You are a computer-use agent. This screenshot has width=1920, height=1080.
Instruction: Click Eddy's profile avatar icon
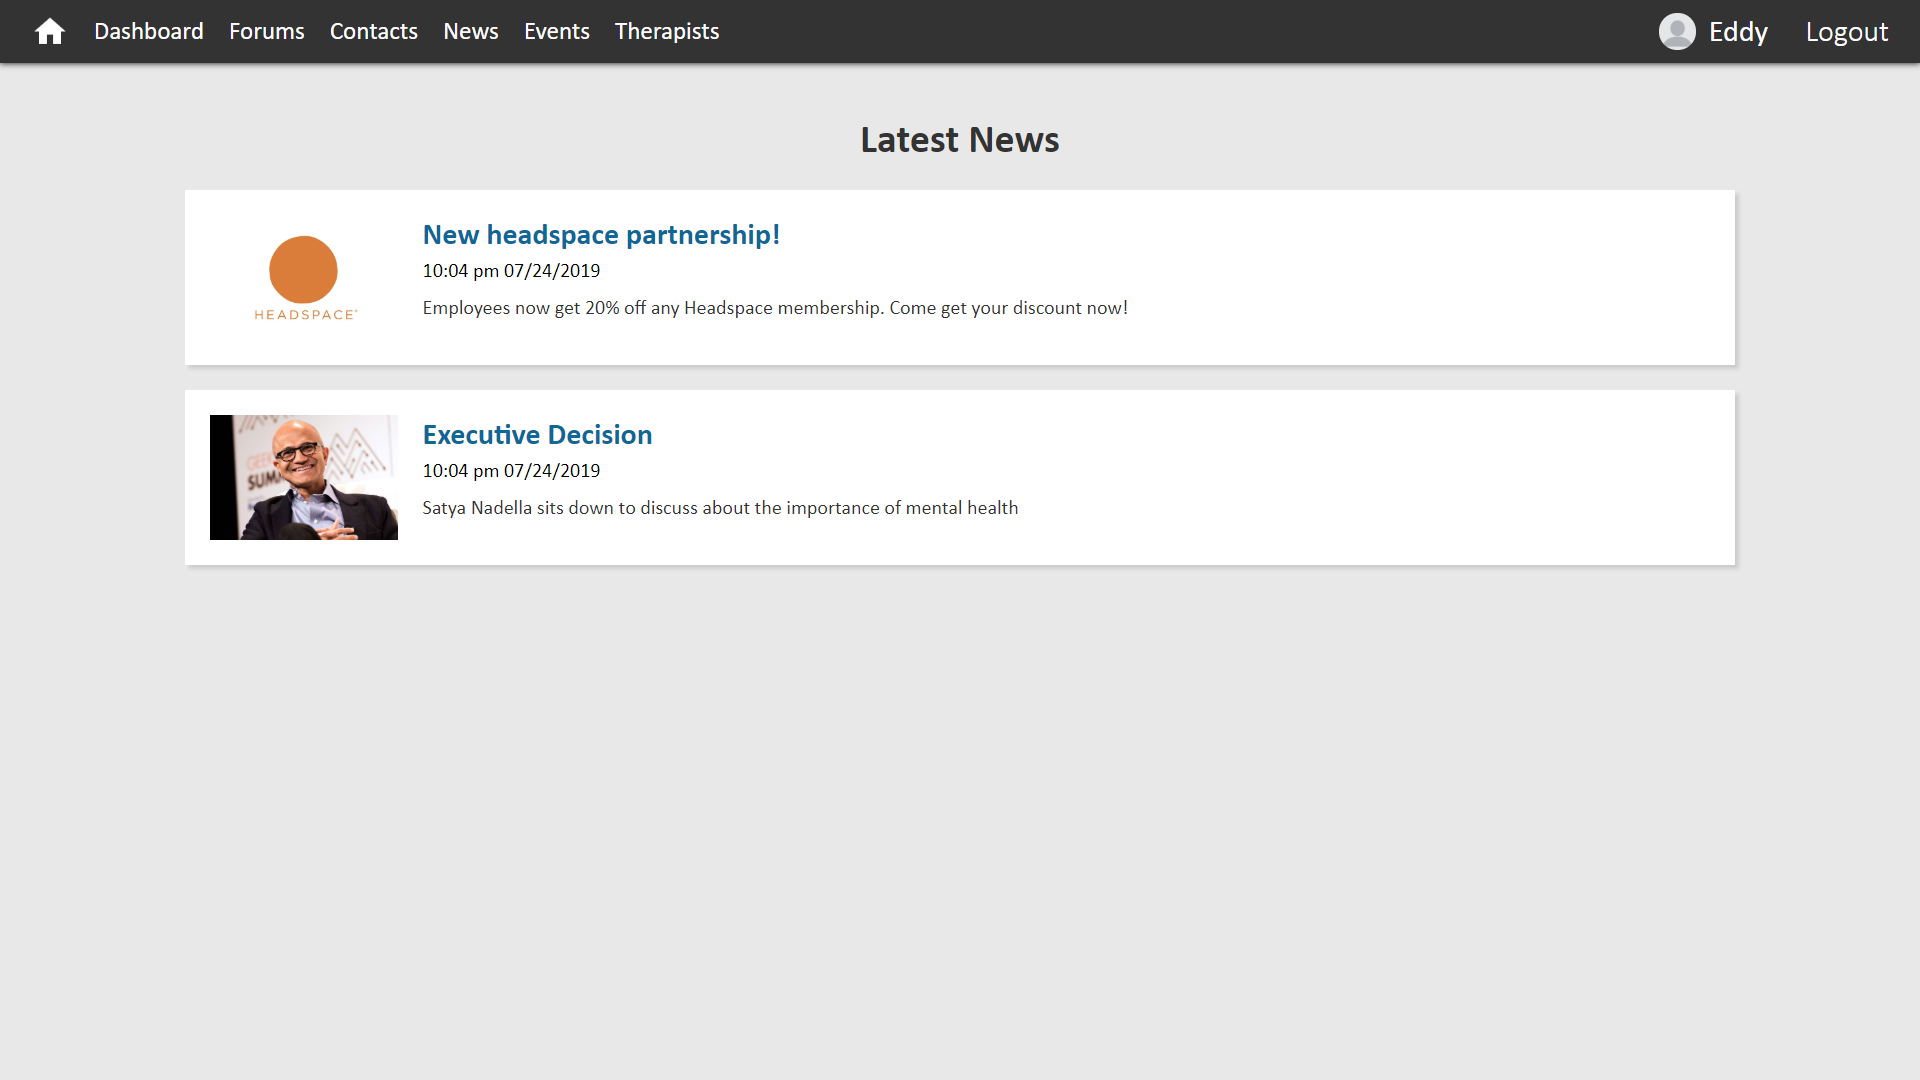tap(1676, 32)
